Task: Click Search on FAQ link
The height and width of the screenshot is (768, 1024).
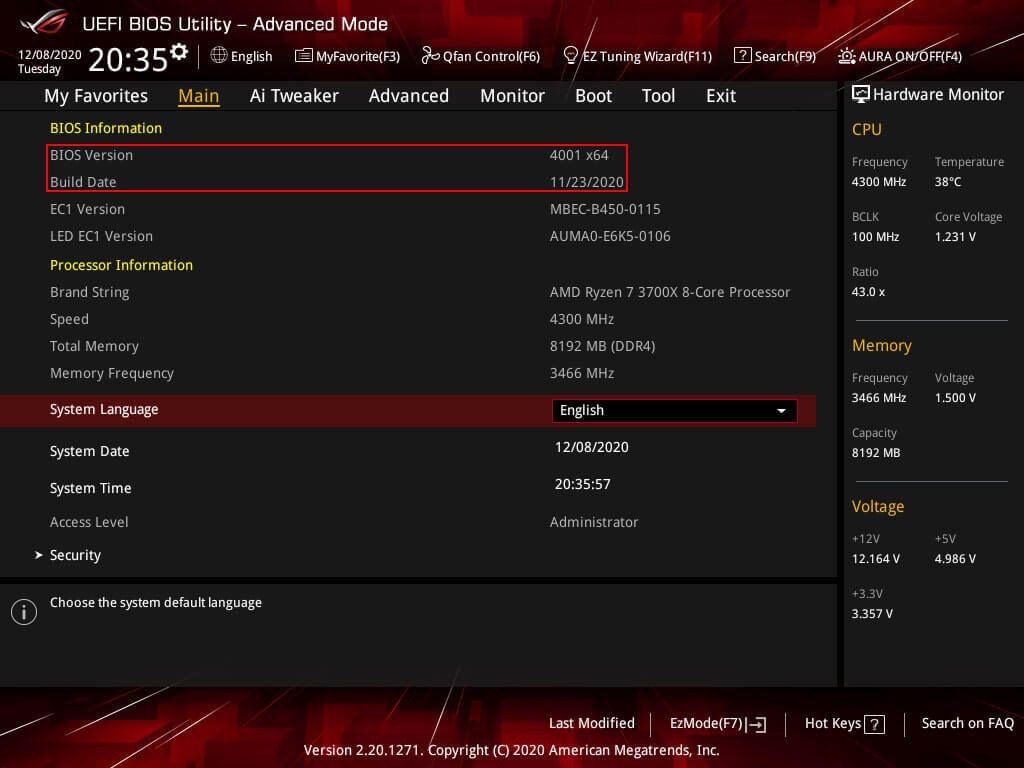Action: coord(967,723)
